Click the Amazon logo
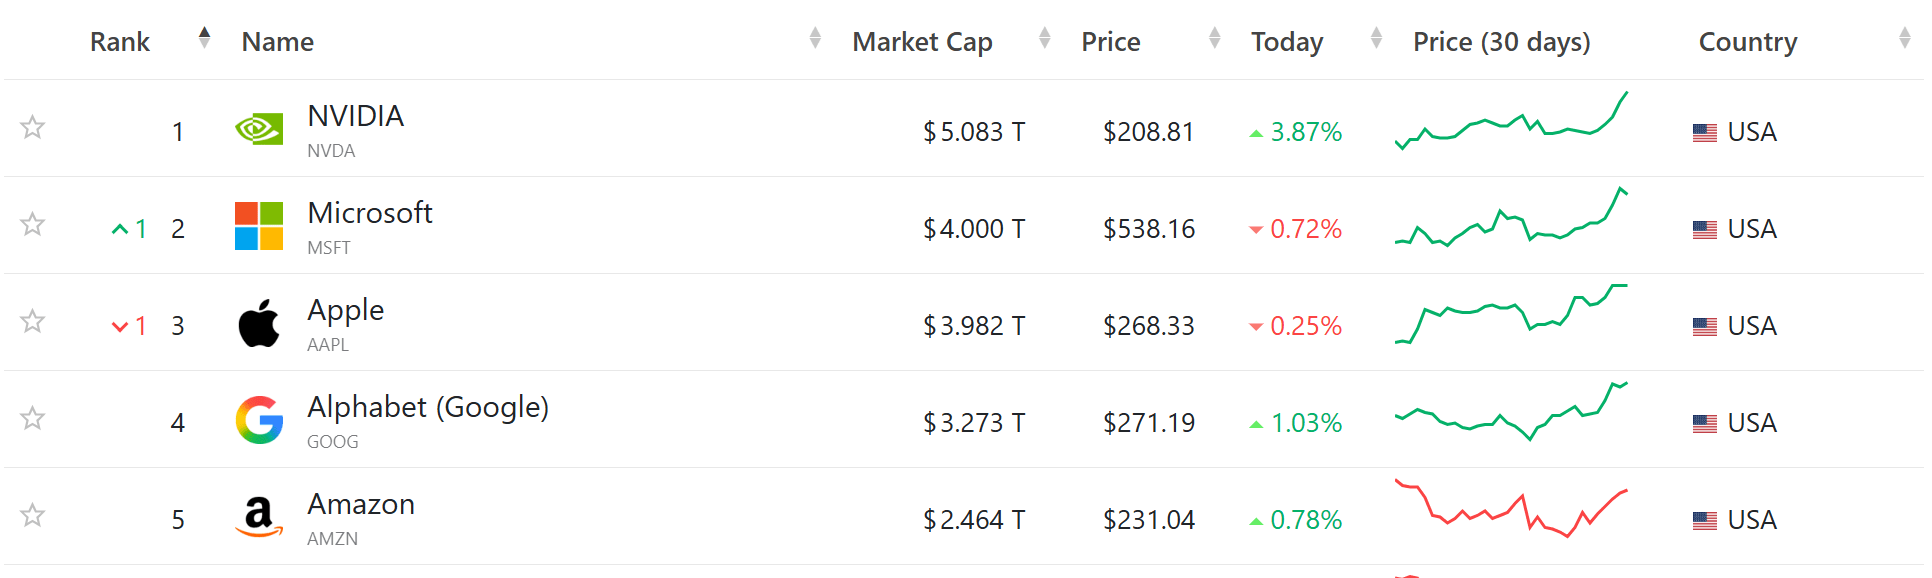 258,516
